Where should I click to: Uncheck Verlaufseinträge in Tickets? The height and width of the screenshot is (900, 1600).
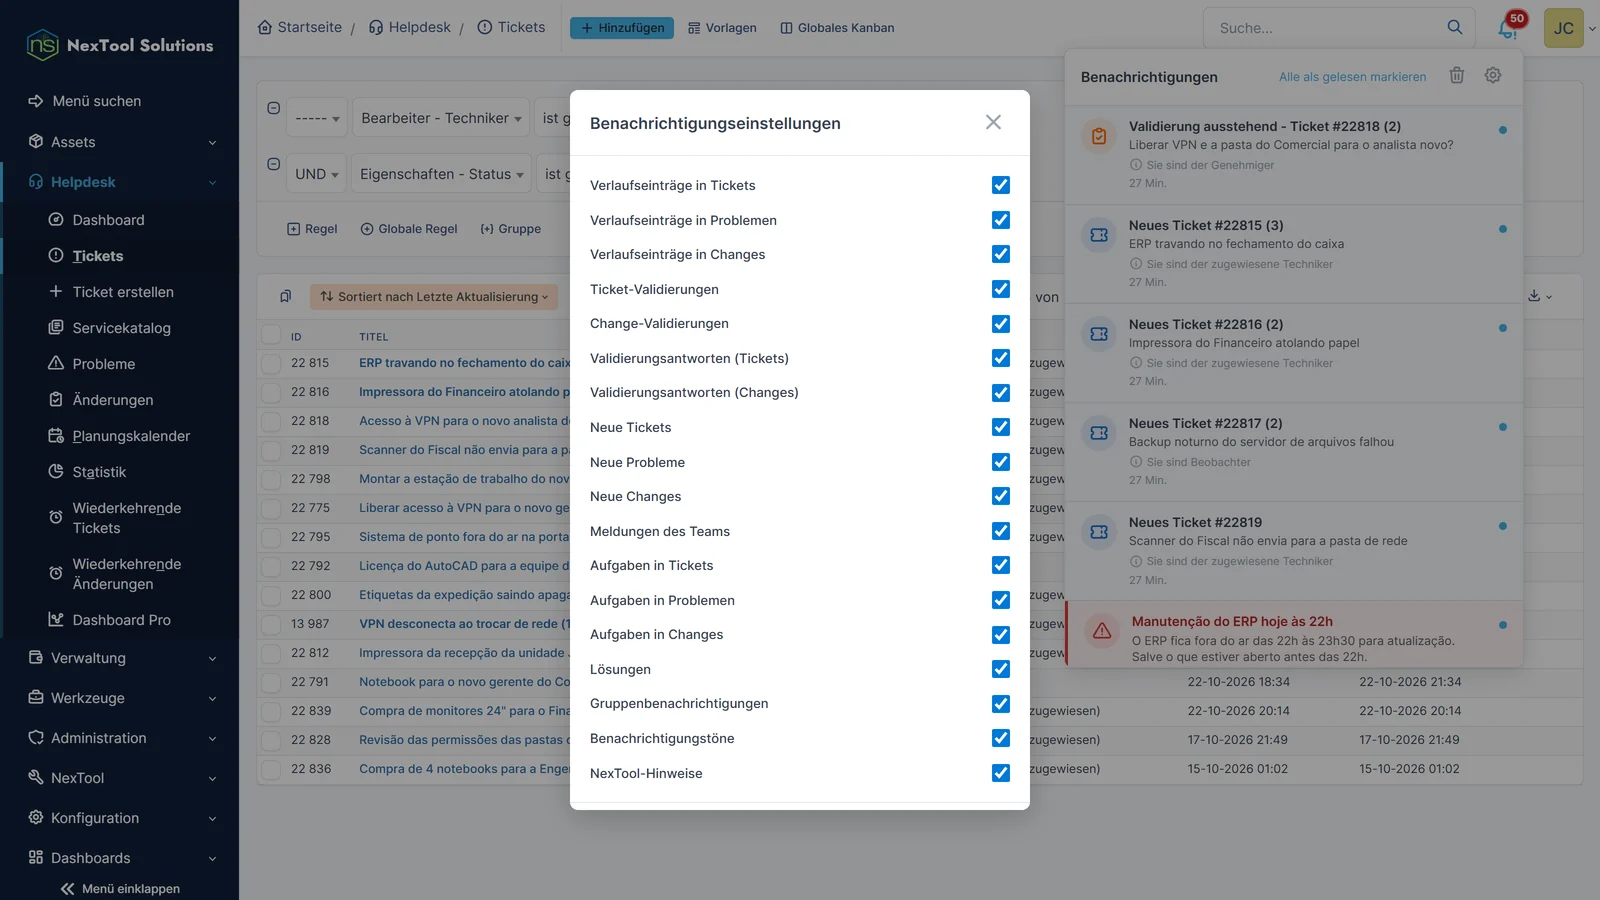1001,185
